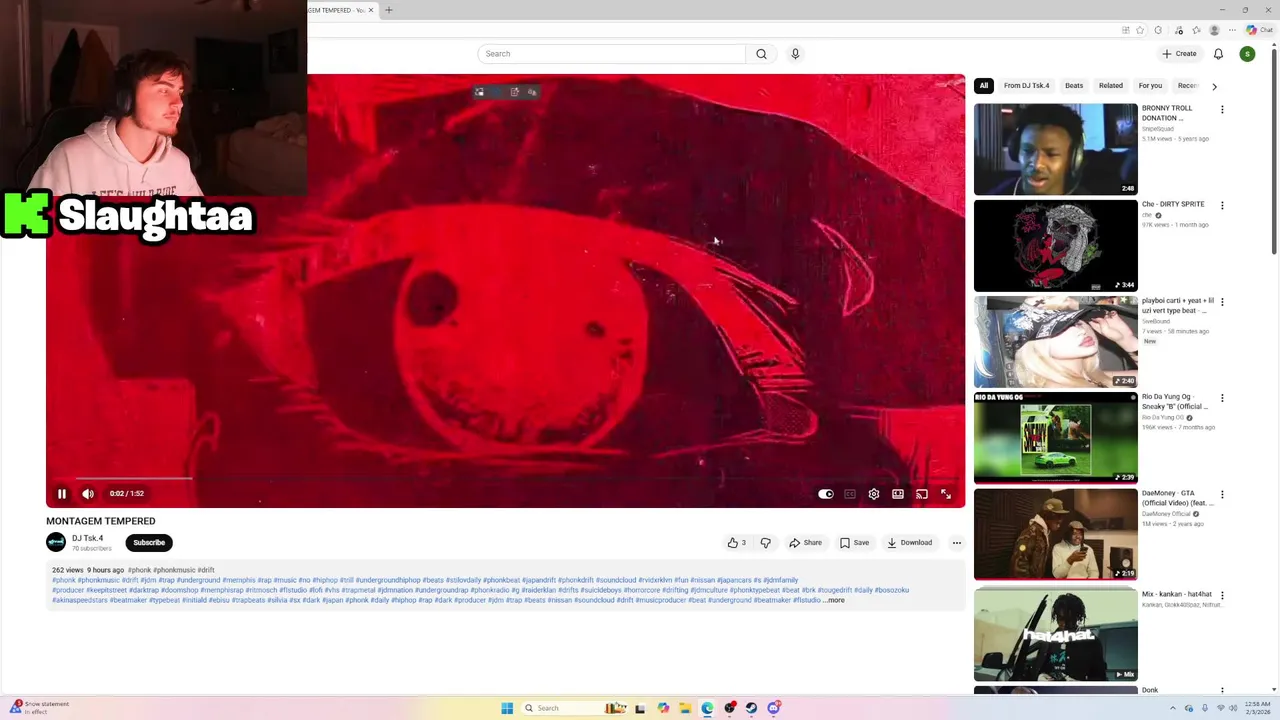The width and height of the screenshot is (1280, 720).
Task: Toggle the autoplay switch in player
Action: coord(826,494)
